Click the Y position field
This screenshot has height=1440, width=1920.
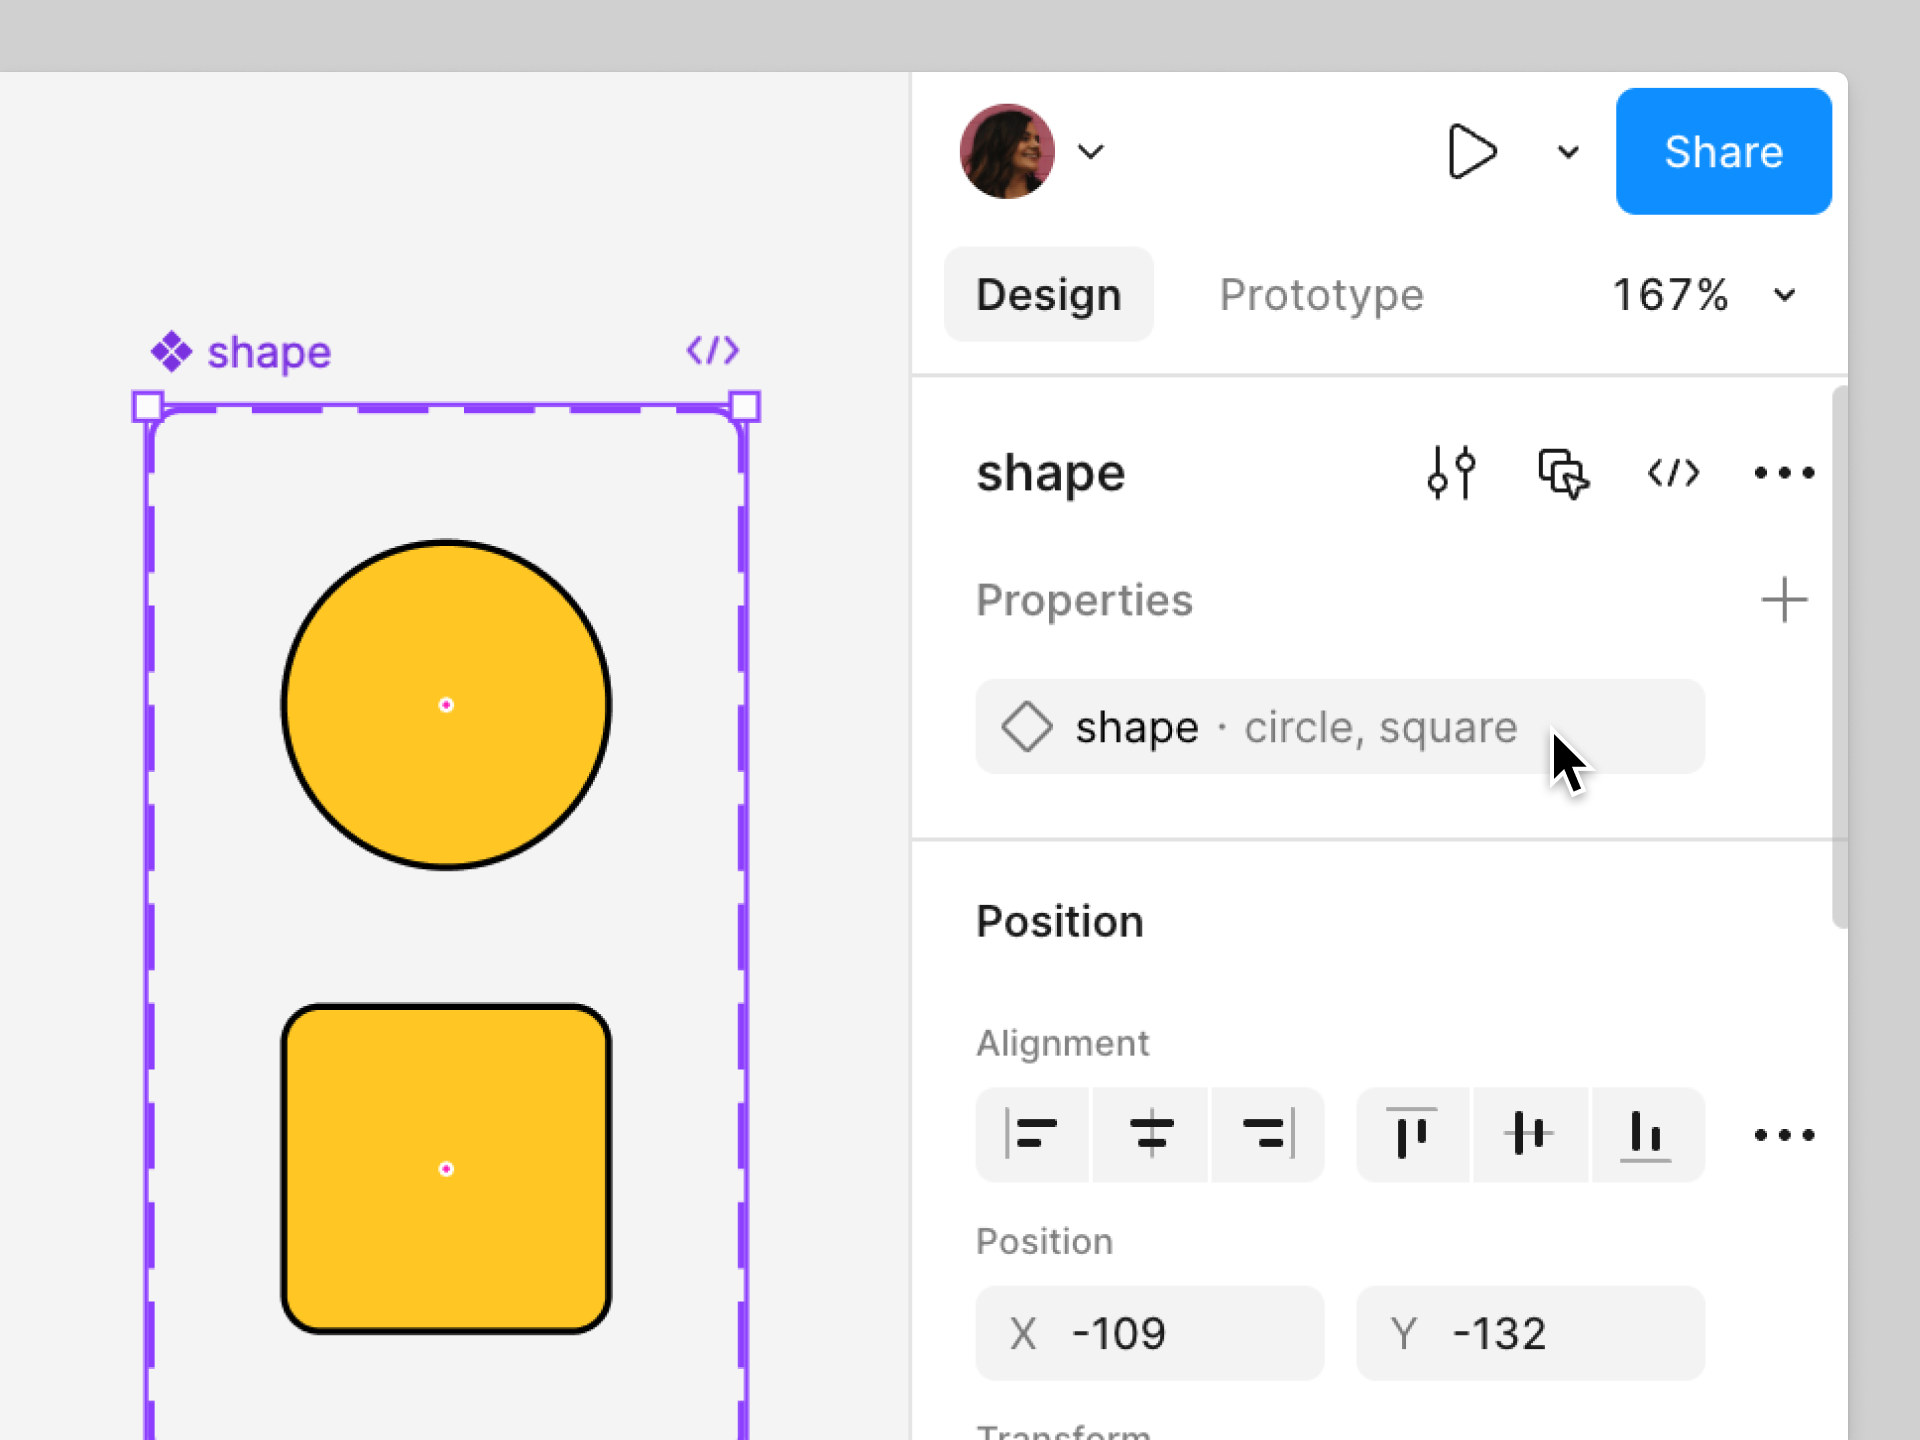click(x=1530, y=1333)
